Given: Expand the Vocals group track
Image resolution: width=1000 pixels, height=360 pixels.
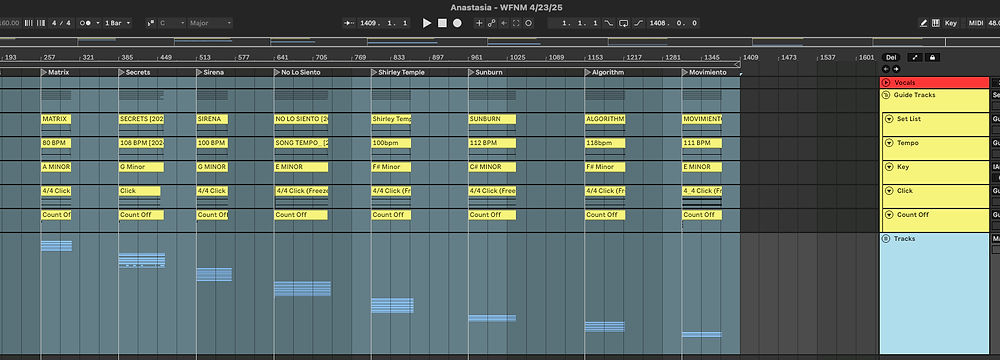Looking at the screenshot, I should (x=886, y=83).
